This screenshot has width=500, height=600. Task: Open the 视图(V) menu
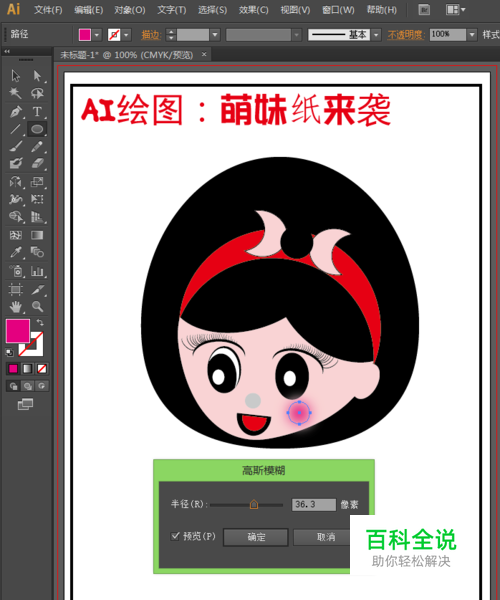pos(295,10)
